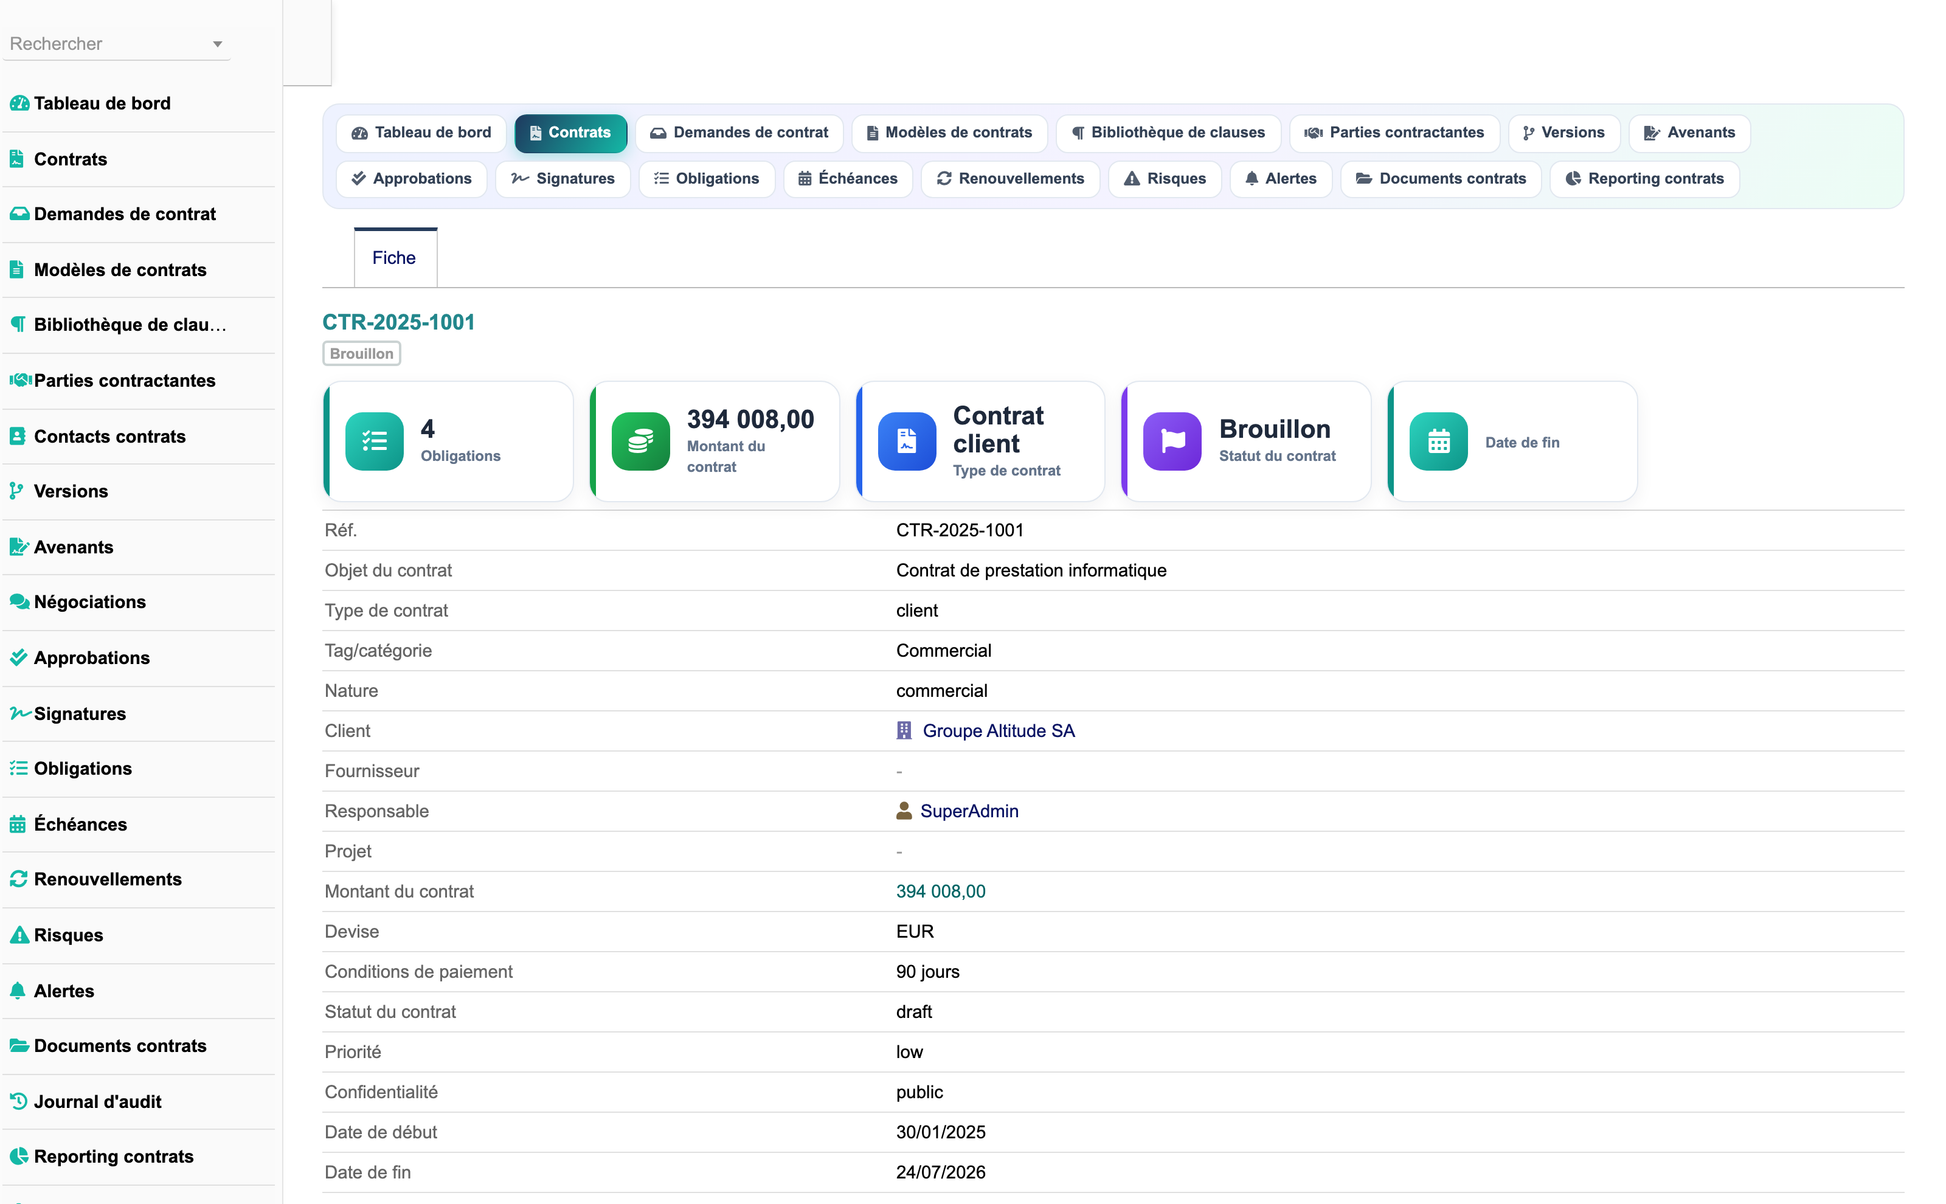Open the Alertes top tab
Screen dimensions: 1946x1204
tap(1281, 179)
